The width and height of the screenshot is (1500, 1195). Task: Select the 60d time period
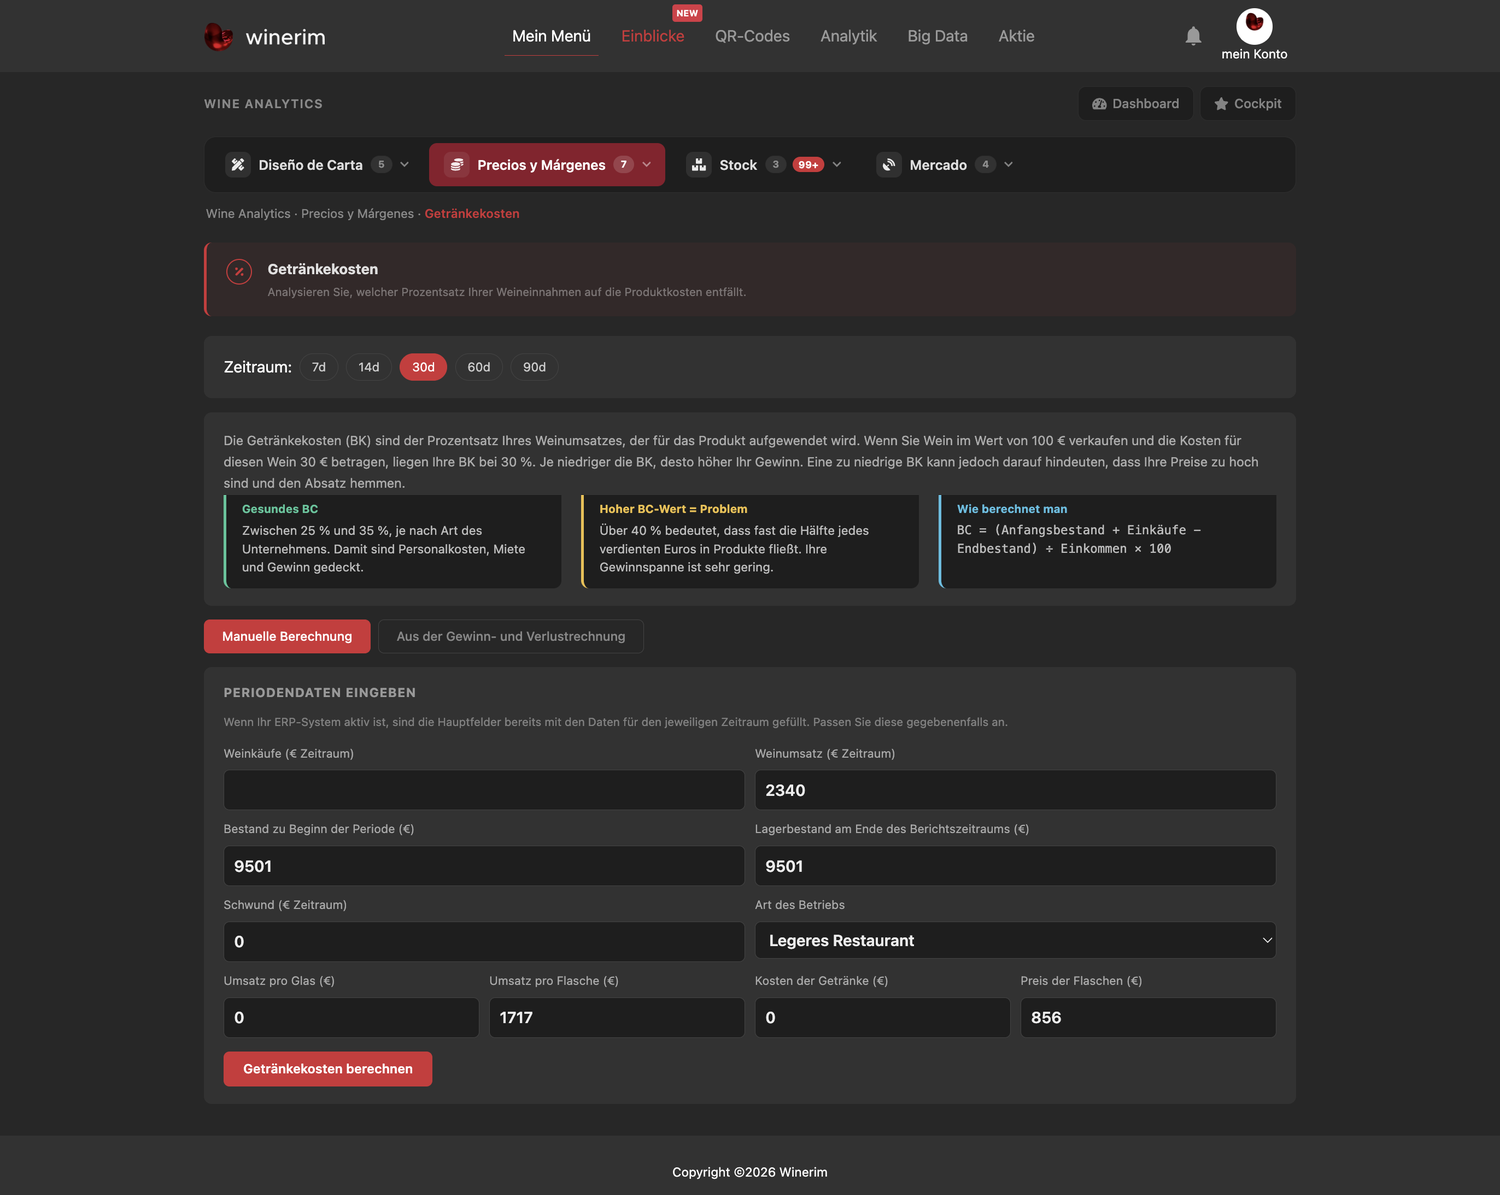479,367
